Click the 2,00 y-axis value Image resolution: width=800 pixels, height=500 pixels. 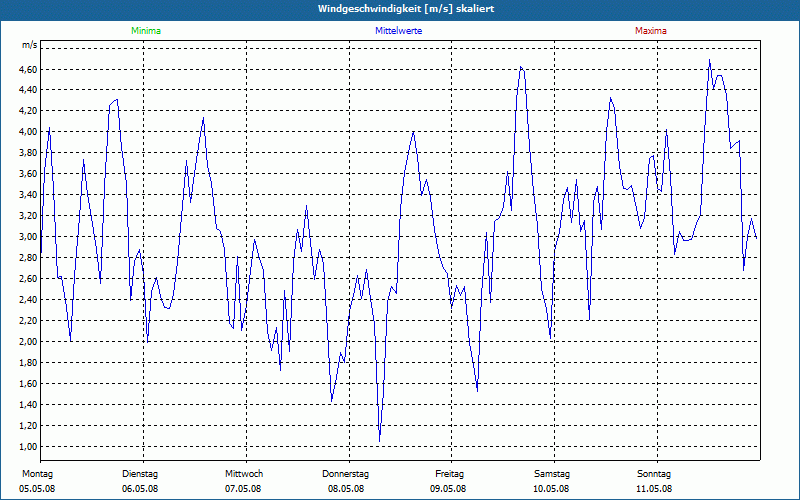[x=30, y=341]
